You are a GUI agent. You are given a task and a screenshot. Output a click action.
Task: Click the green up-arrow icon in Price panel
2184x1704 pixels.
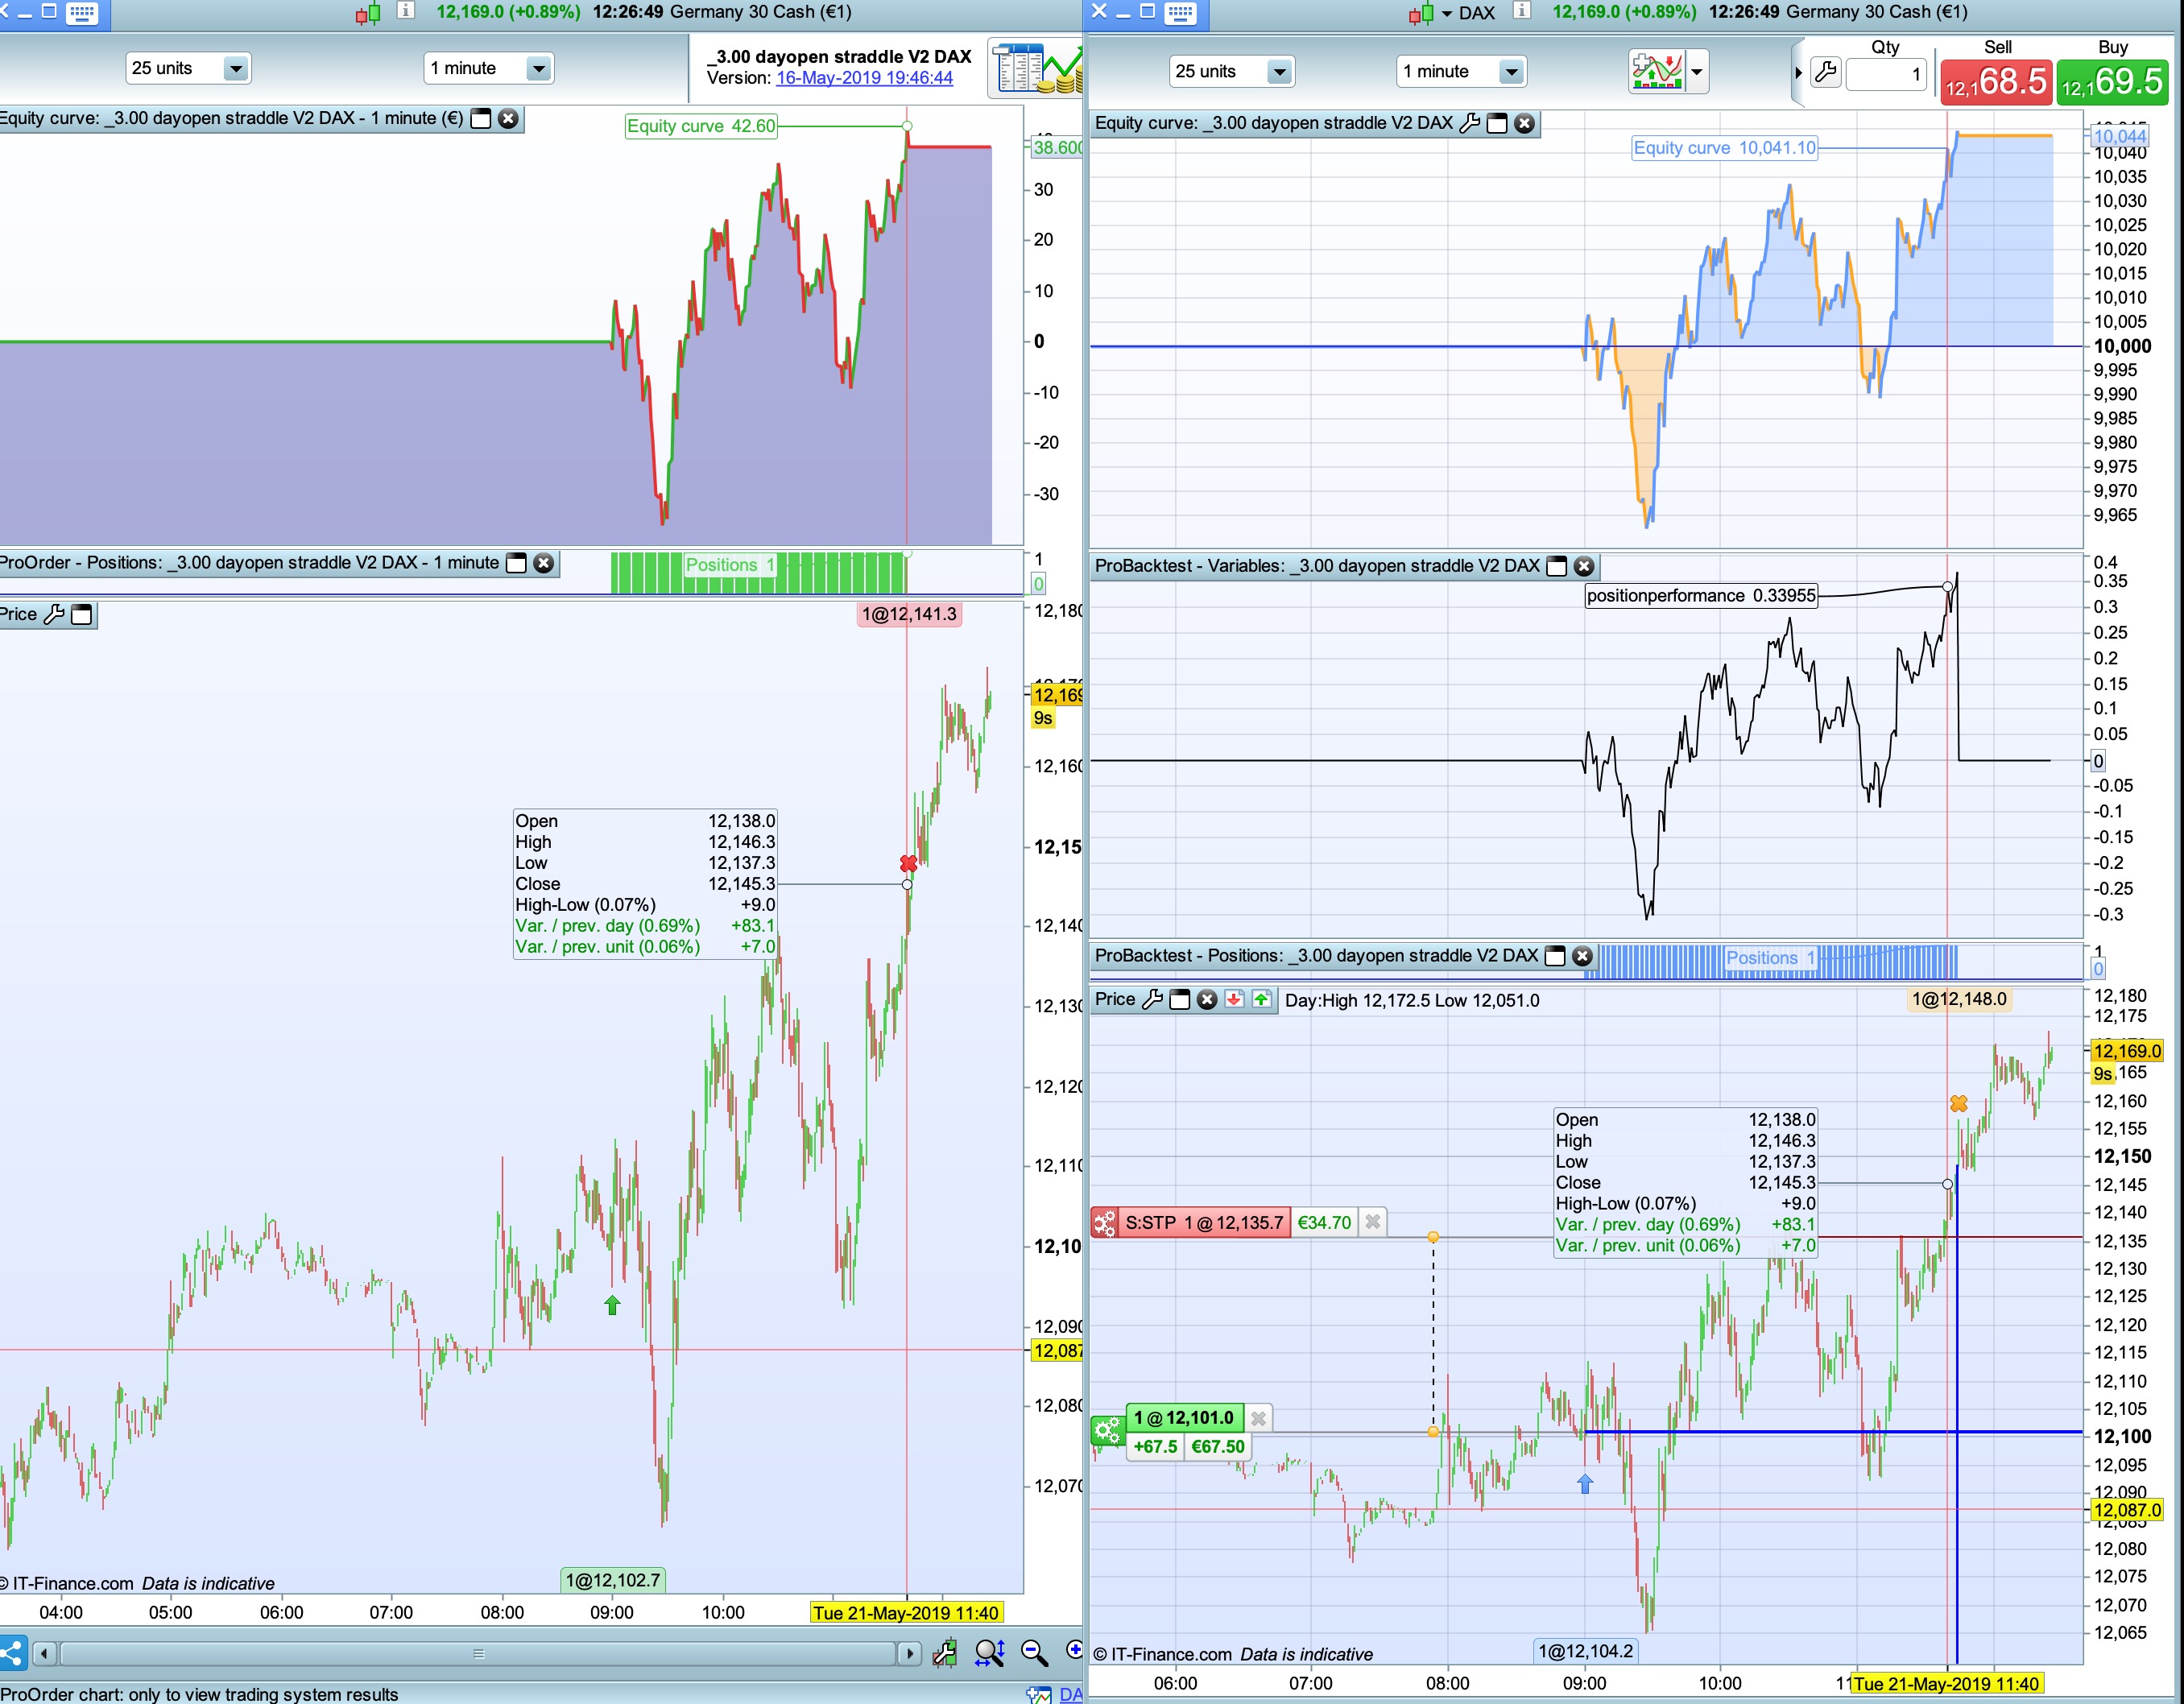pos(1261,999)
